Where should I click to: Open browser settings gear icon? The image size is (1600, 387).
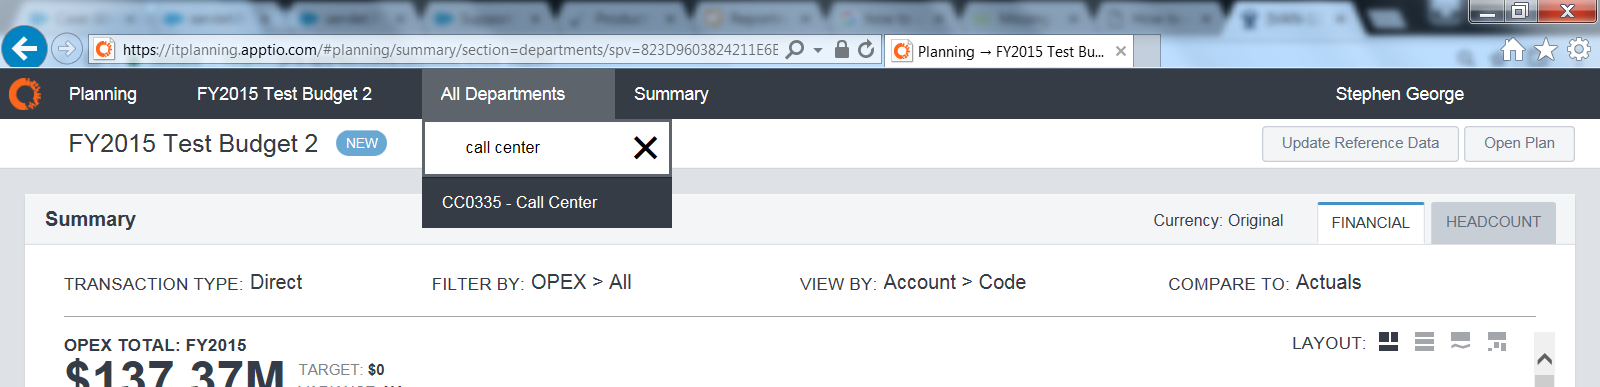pos(1579,49)
